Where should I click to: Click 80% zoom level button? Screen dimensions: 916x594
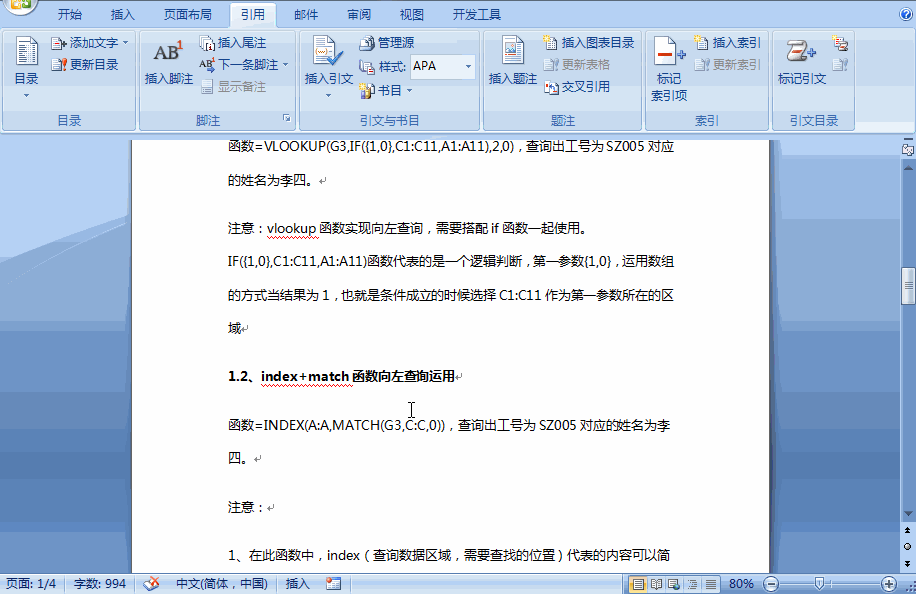[741, 583]
